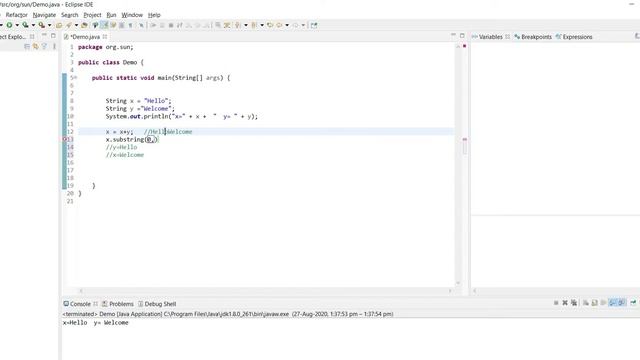Click the Resume debug icon
Screen dimensions: 640x360
point(153,25)
